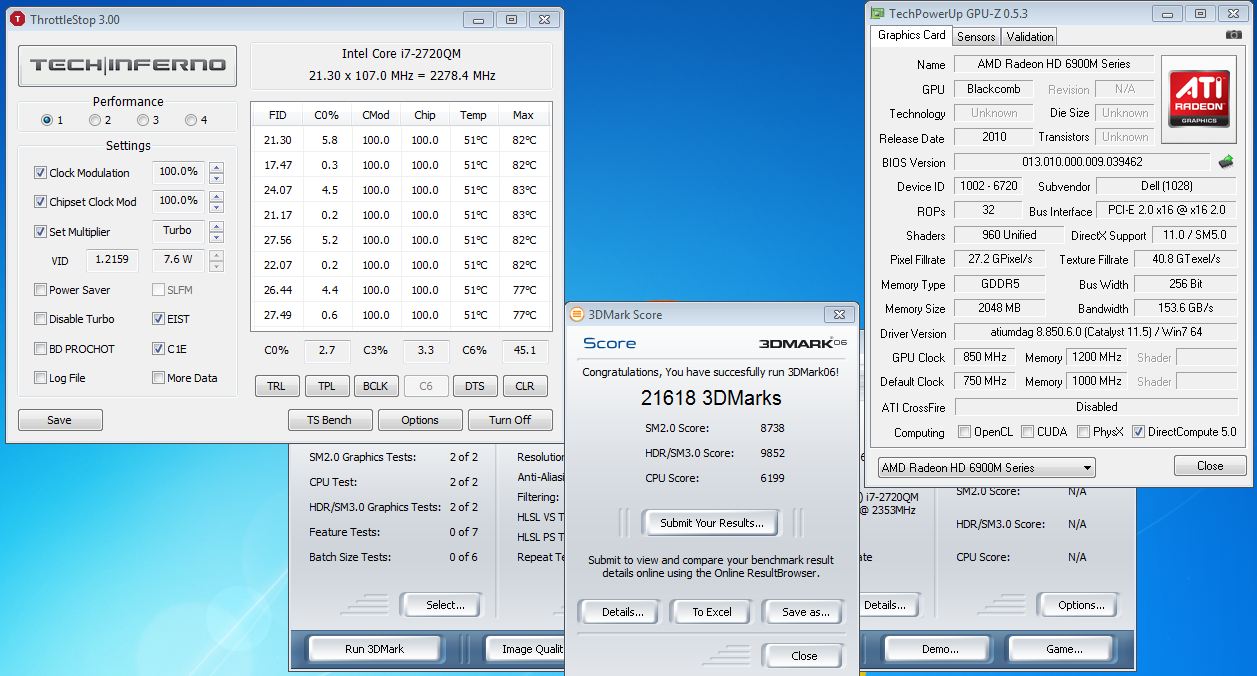The width and height of the screenshot is (1257, 676).
Task: Click the GPU-Z camera screenshot icon
Action: (1233, 36)
